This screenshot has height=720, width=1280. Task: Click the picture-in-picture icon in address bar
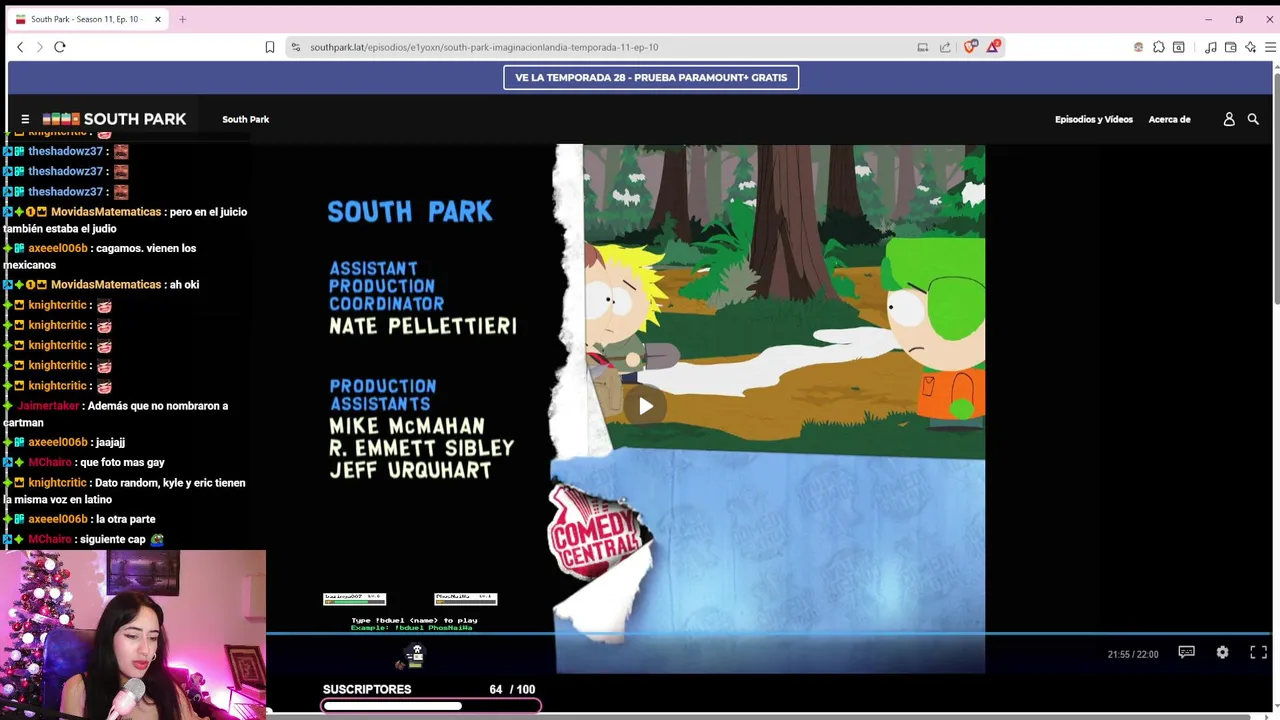(x=922, y=47)
